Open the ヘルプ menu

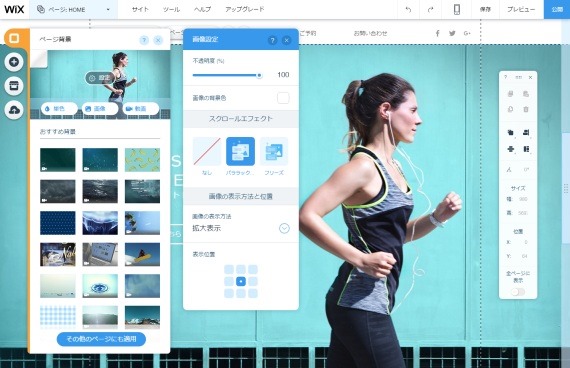(202, 9)
